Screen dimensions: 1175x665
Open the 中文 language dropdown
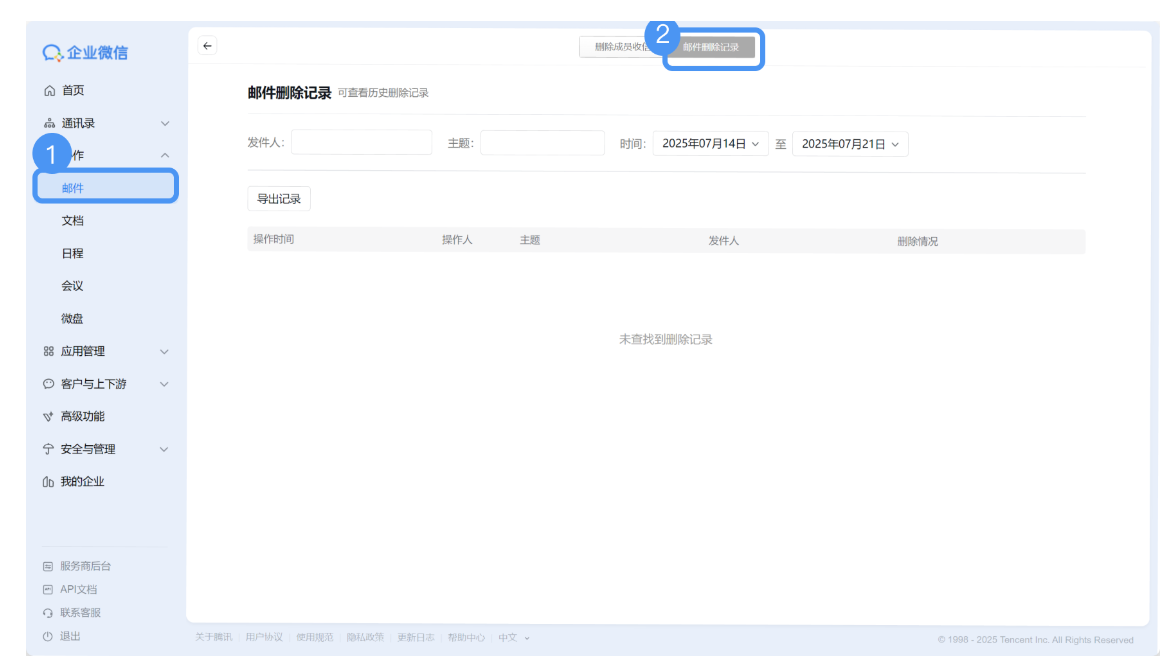514,638
